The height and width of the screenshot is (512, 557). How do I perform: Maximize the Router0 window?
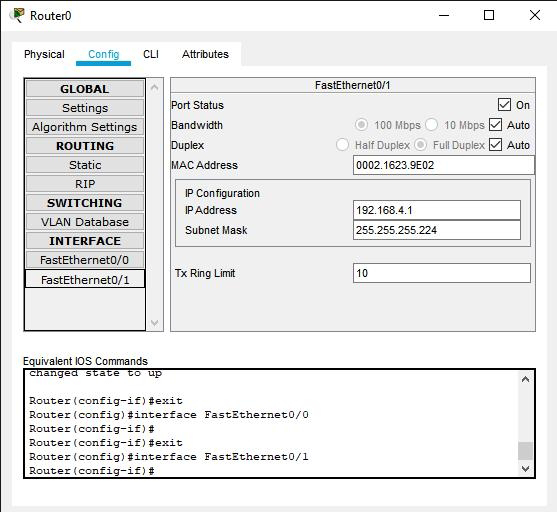coord(489,15)
